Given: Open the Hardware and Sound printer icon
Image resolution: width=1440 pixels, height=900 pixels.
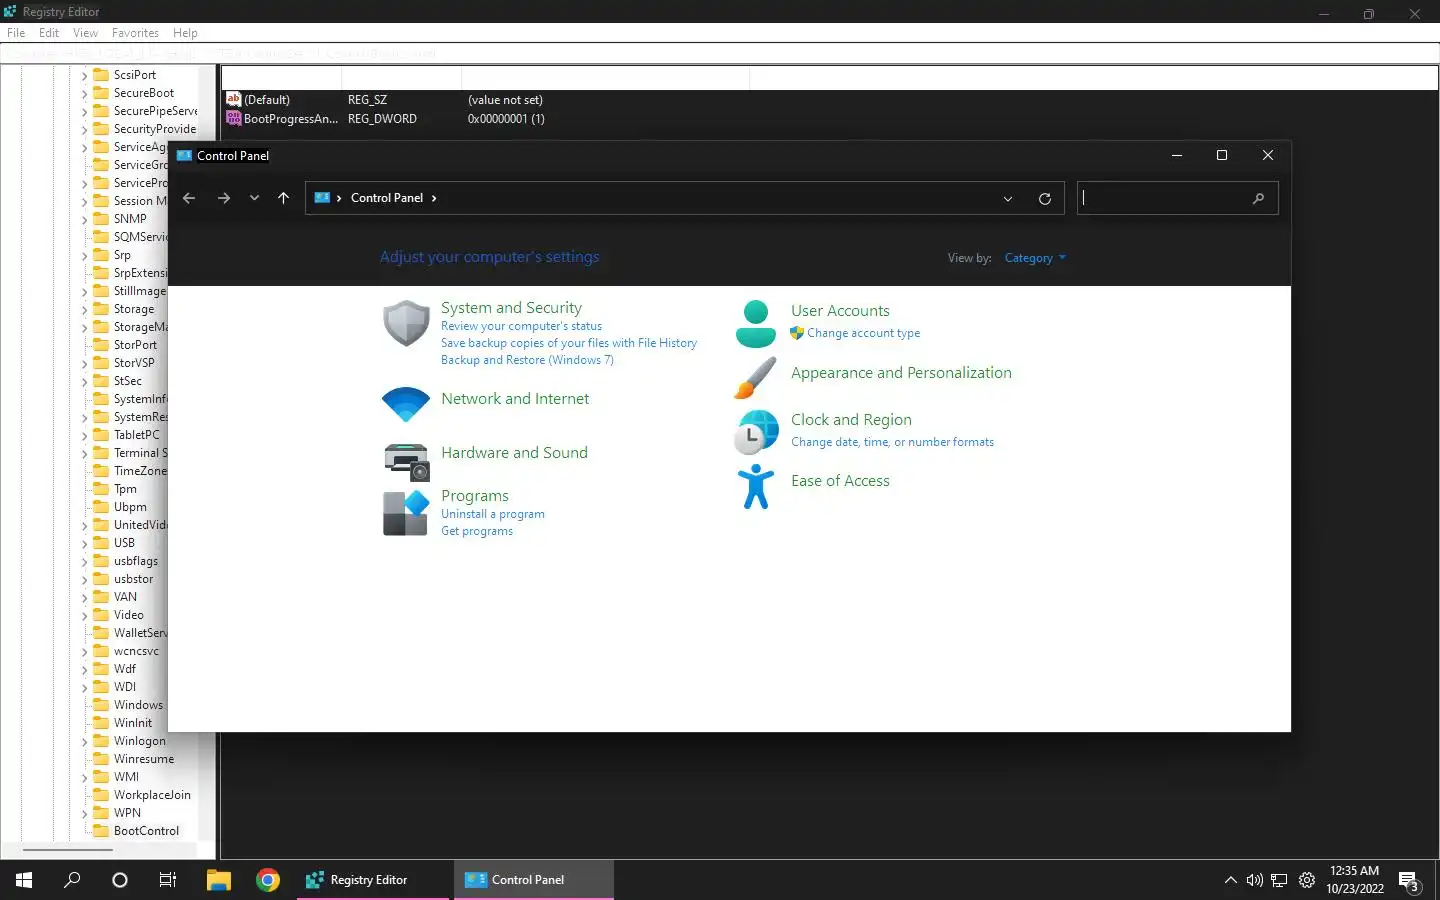Looking at the screenshot, I should pos(406,461).
